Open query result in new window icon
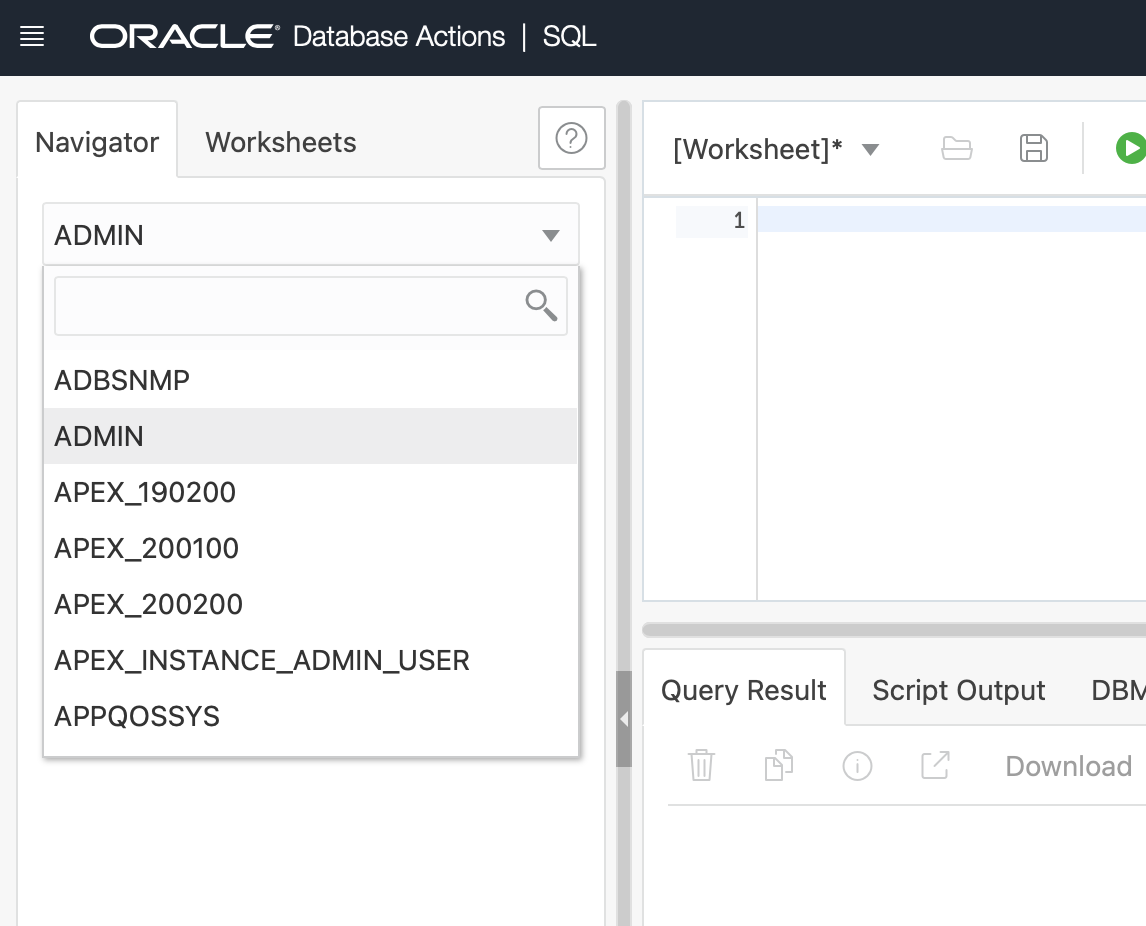The height and width of the screenshot is (926, 1146). point(935,766)
